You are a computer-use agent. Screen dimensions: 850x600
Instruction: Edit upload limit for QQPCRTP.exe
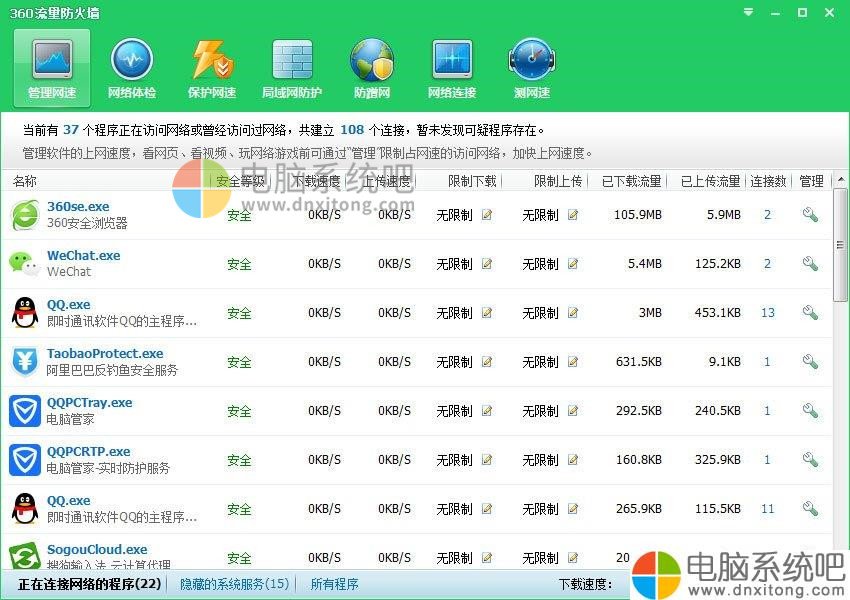tap(573, 460)
